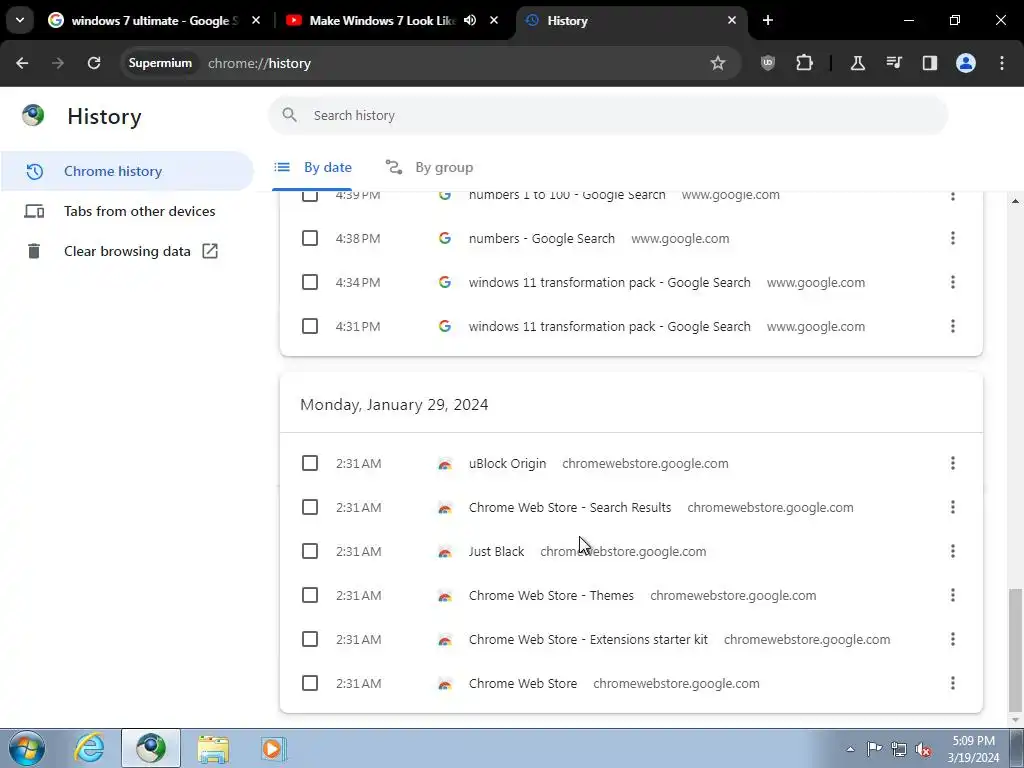Image resolution: width=1024 pixels, height=768 pixels.
Task: Switch to the By date tab
Action: point(313,168)
